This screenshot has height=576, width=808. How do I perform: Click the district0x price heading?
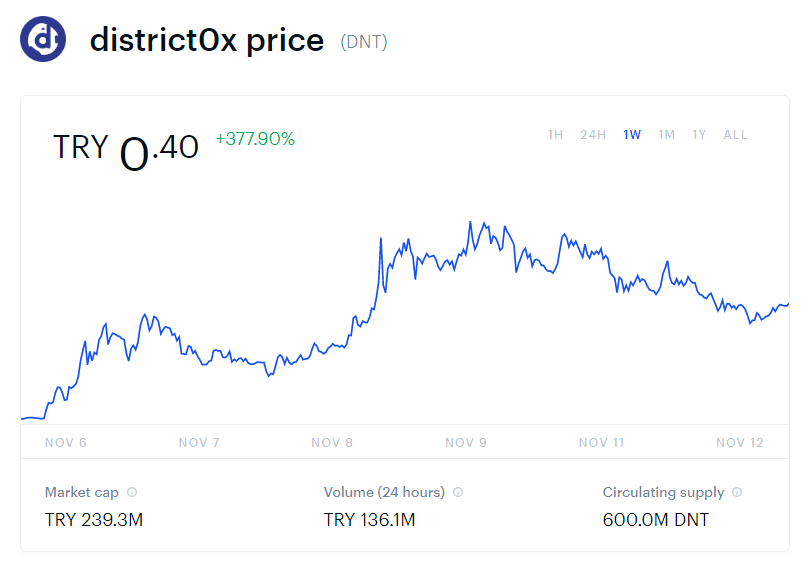[207, 40]
